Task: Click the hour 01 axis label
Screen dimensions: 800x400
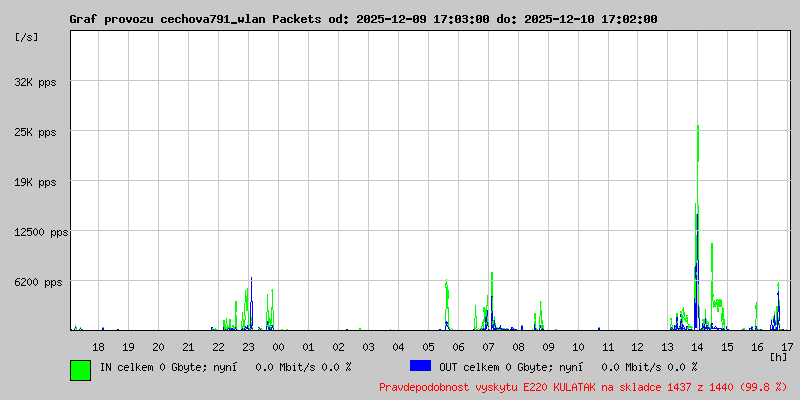Action: click(308, 347)
